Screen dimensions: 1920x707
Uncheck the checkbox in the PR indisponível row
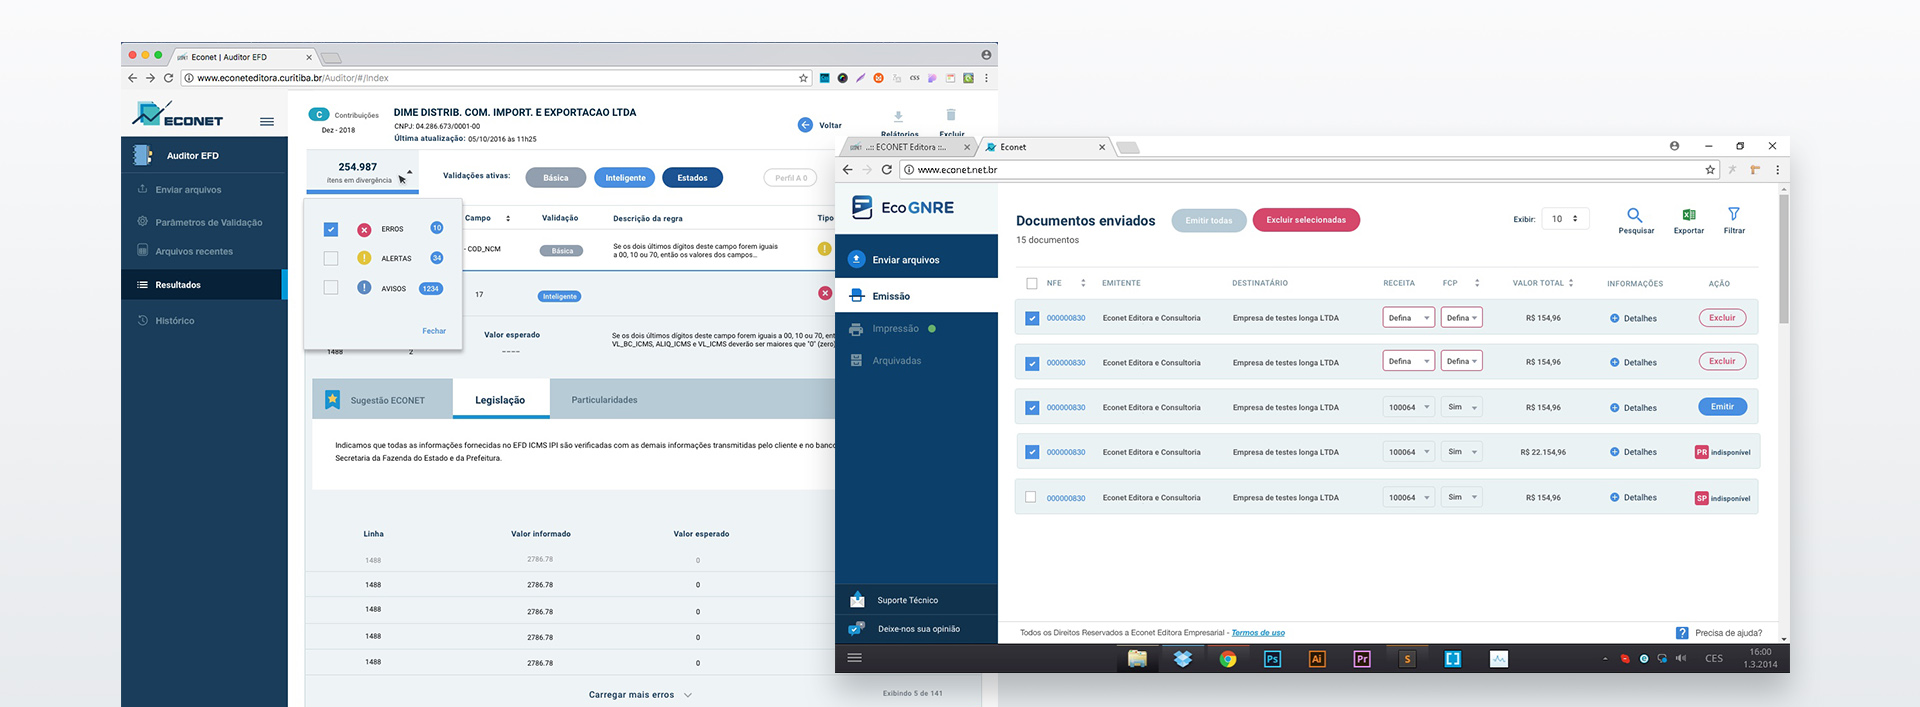[x=1032, y=452]
